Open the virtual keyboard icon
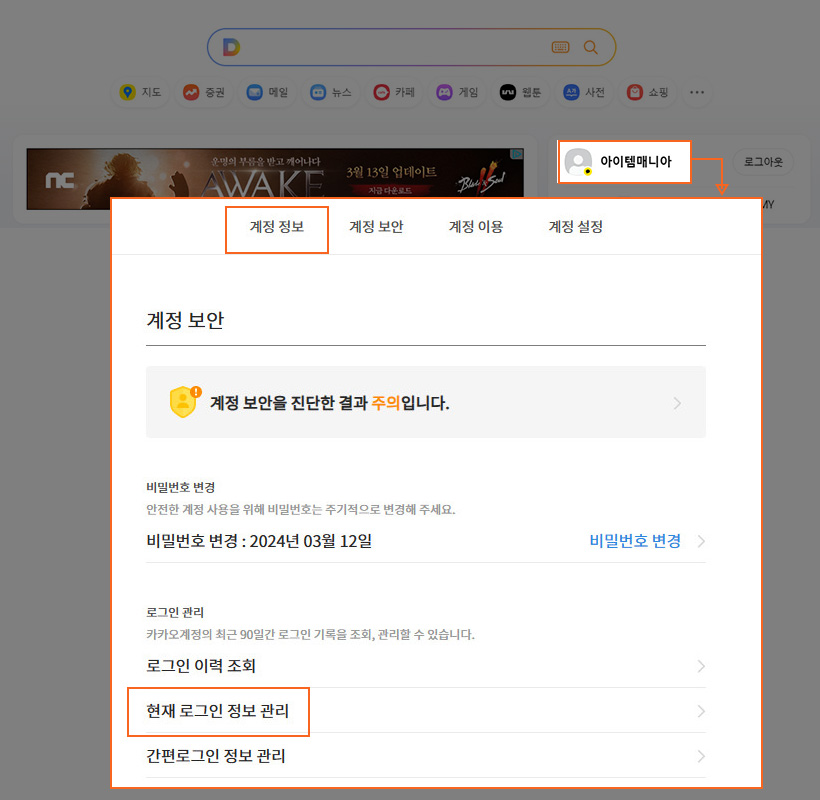Image resolution: width=820 pixels, height=800 pixels. coord(560,47)
